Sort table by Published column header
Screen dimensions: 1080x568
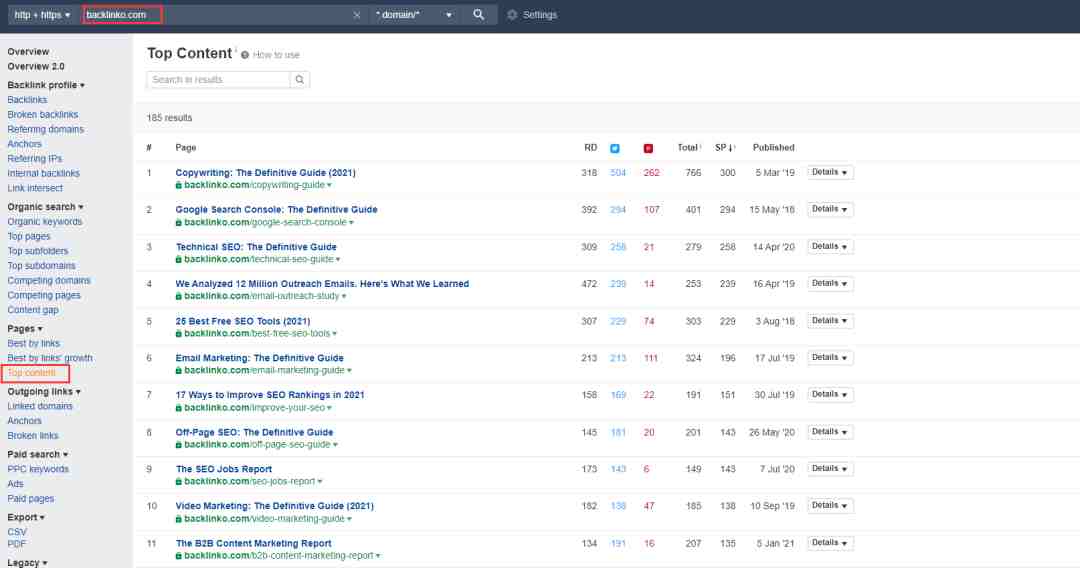pyautogui.click(x=773, y=147)
